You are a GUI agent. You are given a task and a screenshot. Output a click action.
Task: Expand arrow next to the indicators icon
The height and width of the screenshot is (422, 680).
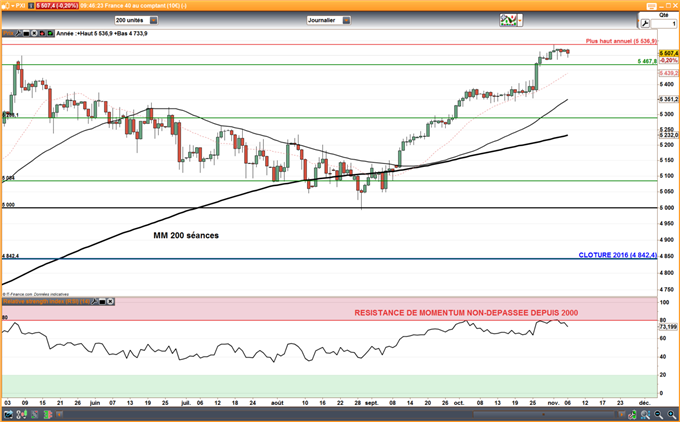(x=520, y=20)
